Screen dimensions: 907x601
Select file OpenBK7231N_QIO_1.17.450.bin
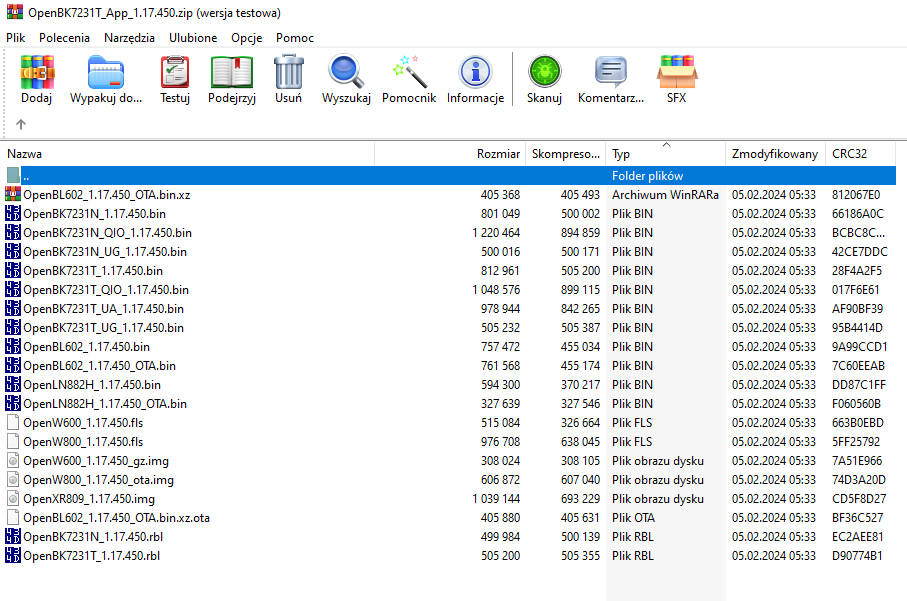(x=108, y=233)
